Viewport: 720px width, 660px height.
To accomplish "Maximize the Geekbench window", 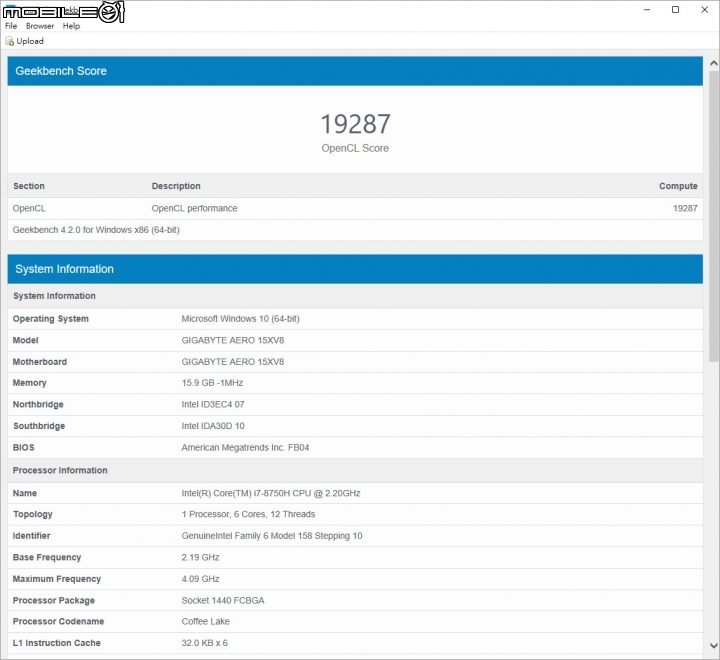I will click(675, 10).
